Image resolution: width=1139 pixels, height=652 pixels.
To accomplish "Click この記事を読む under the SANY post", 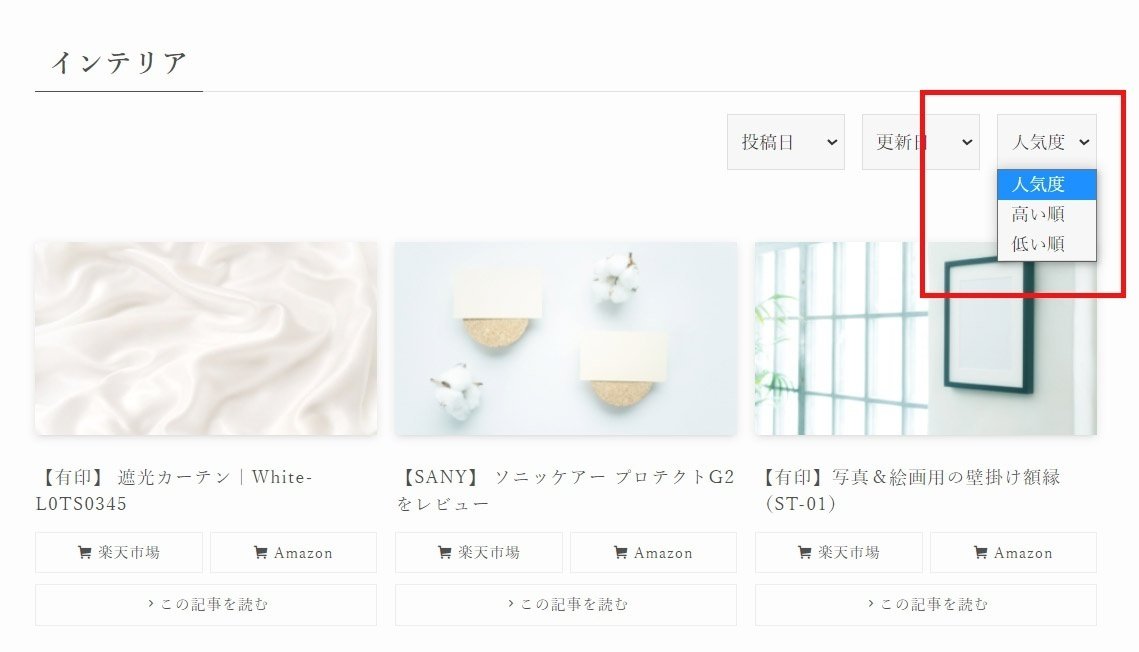I will (566, 605).
